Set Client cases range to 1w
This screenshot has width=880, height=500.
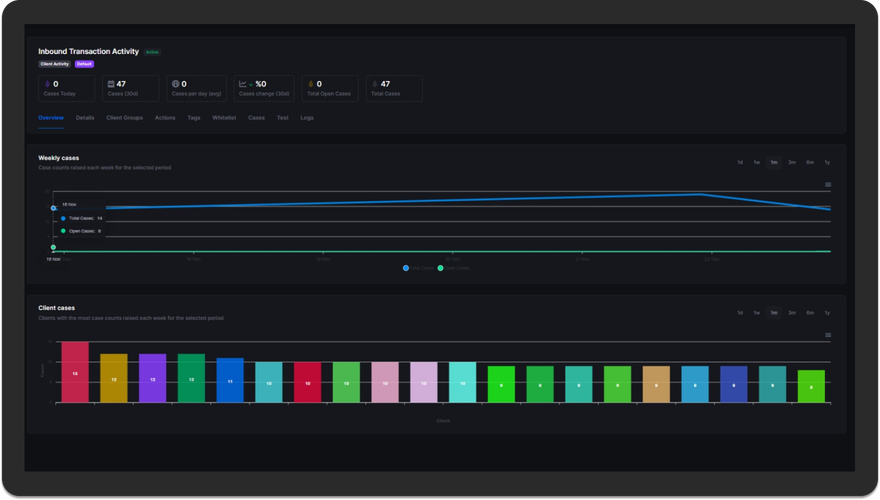pos(757,313)
